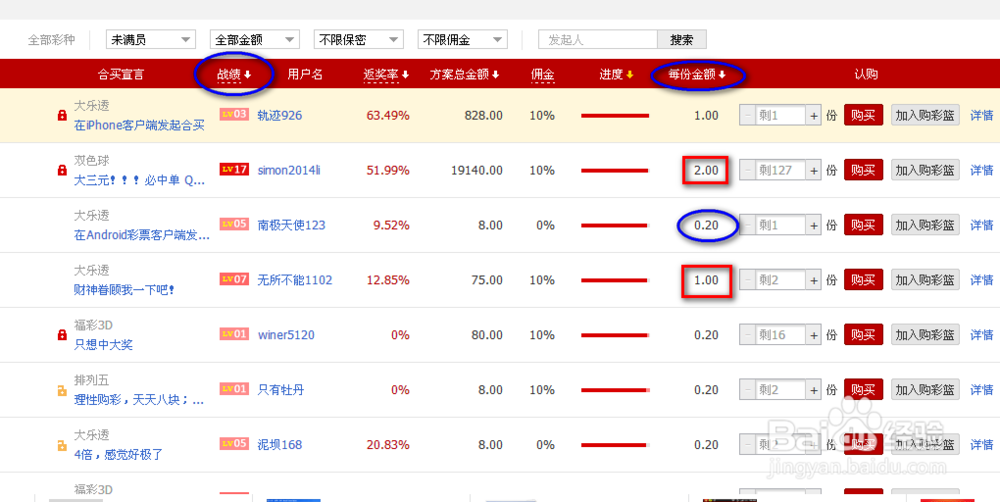1000x502 pixels.
Task: Click the share quantity field showing 剩16
Action: (780, 335)
